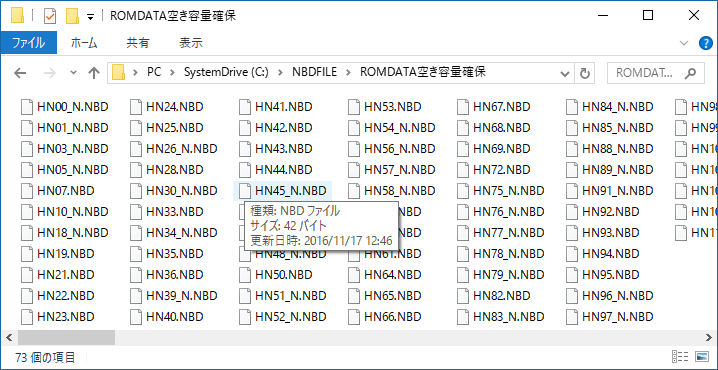Select the file HN52_N.NBD
Image resolution: width=718 pixels, height=370 pixels.
[x=283, y=317]
